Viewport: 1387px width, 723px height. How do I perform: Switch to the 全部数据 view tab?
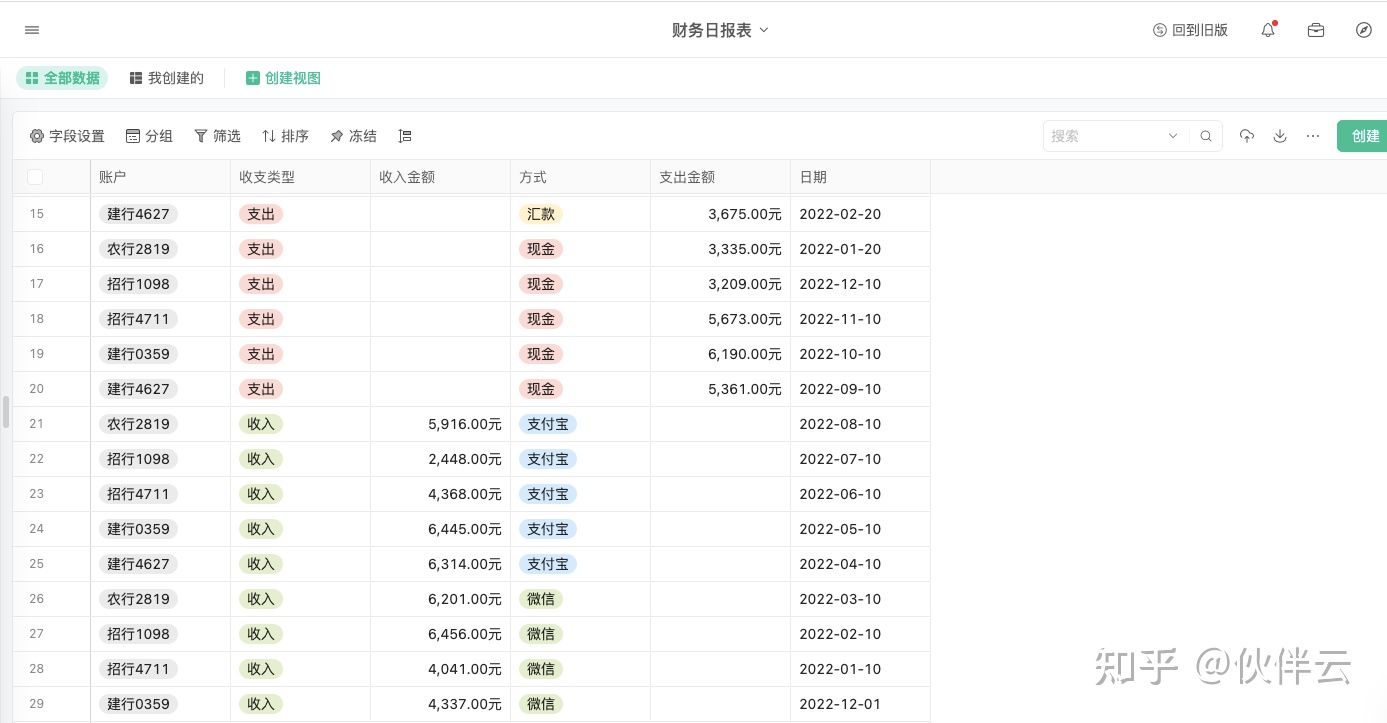pyautogui.click(x=62, y=78)
